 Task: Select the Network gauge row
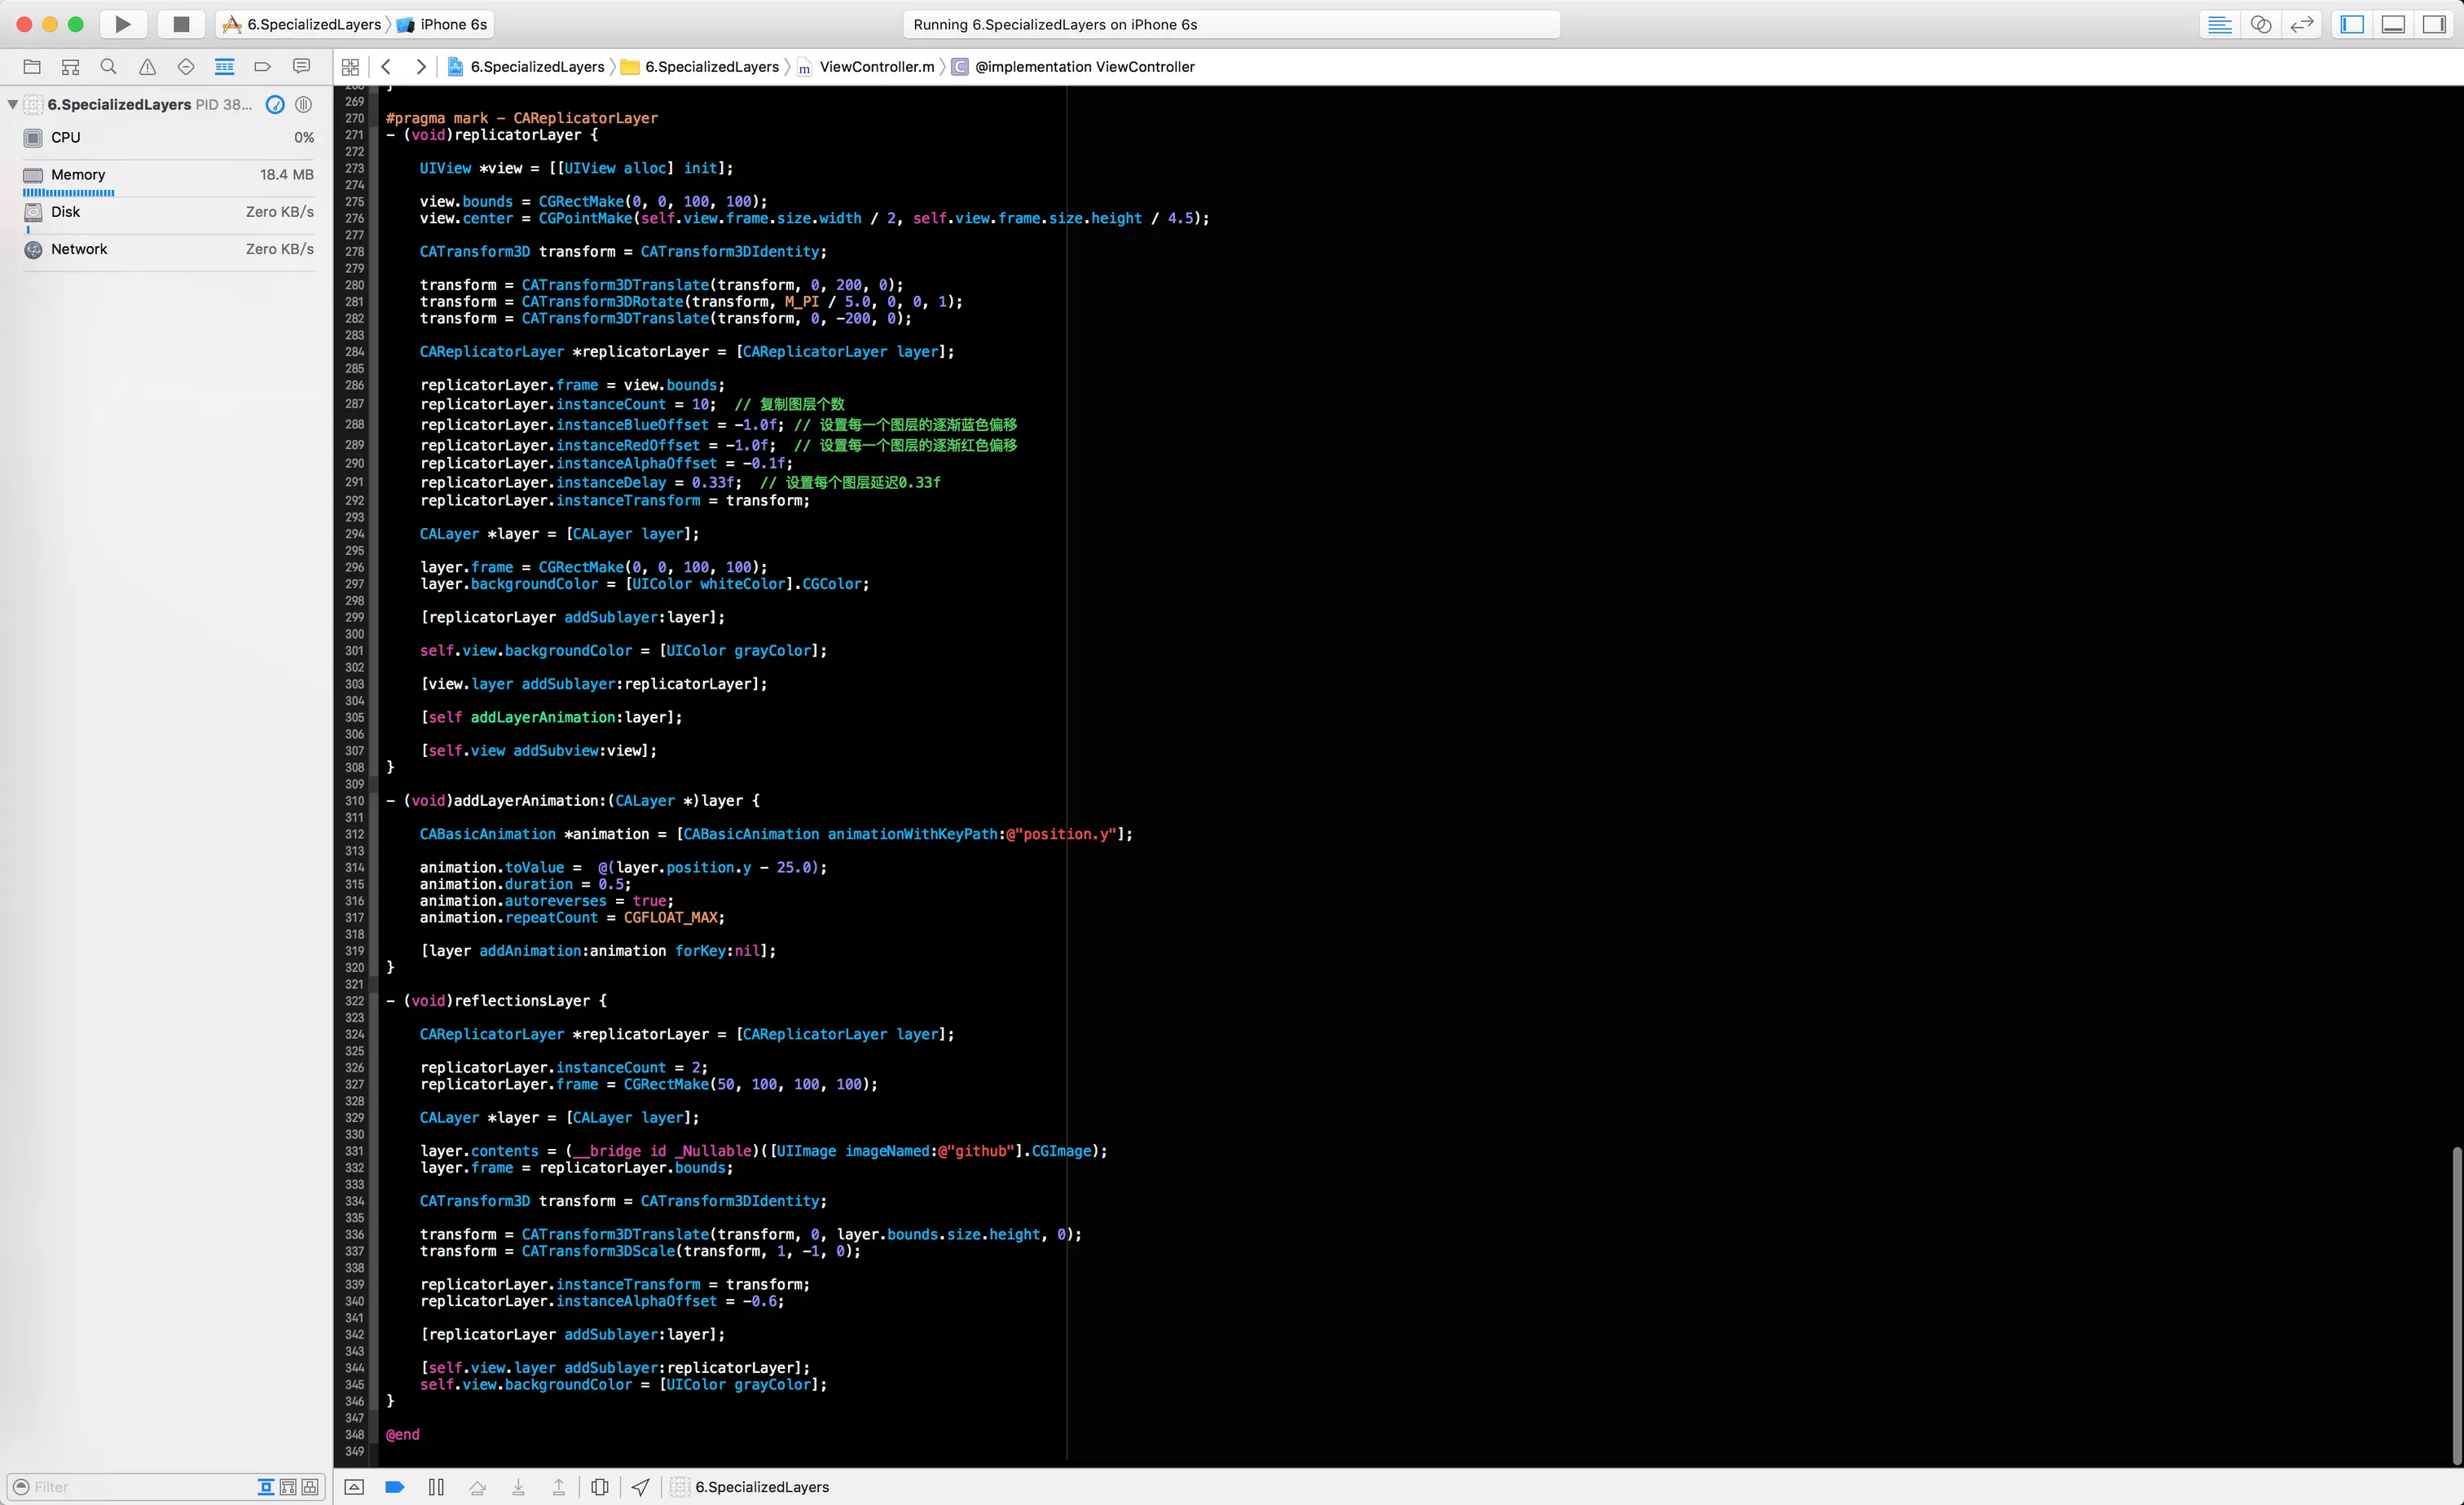(x=168, y=249)
